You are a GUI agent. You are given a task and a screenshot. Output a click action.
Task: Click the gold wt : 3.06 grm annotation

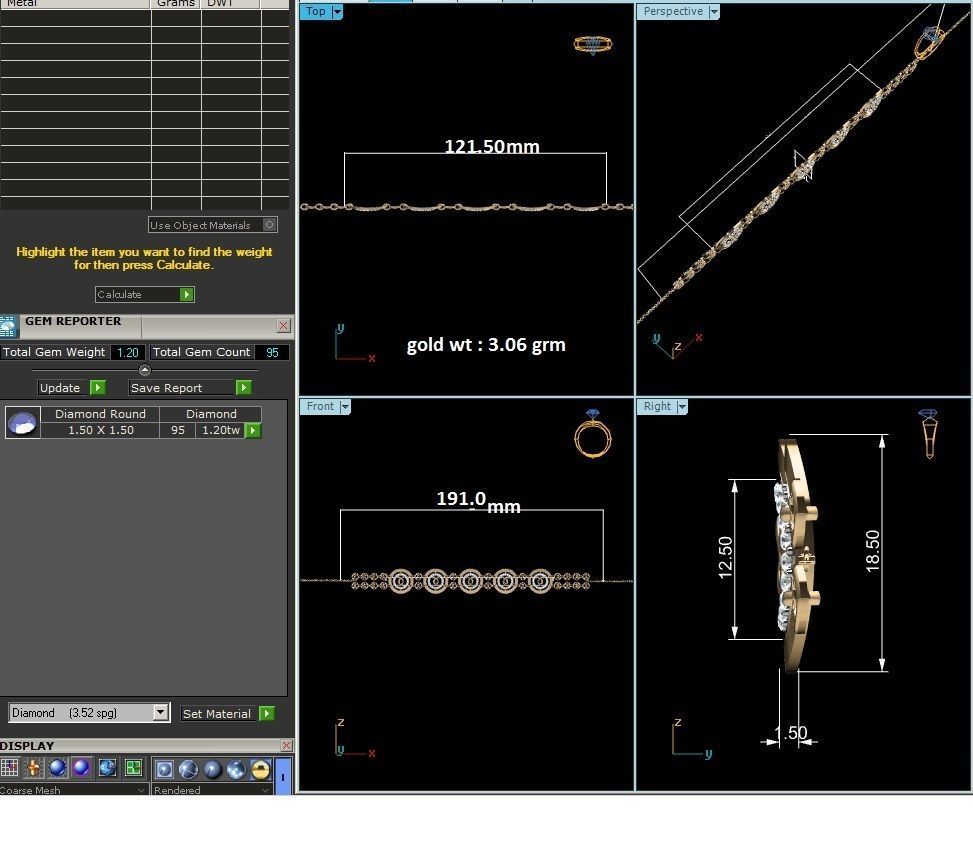[486, 344]
